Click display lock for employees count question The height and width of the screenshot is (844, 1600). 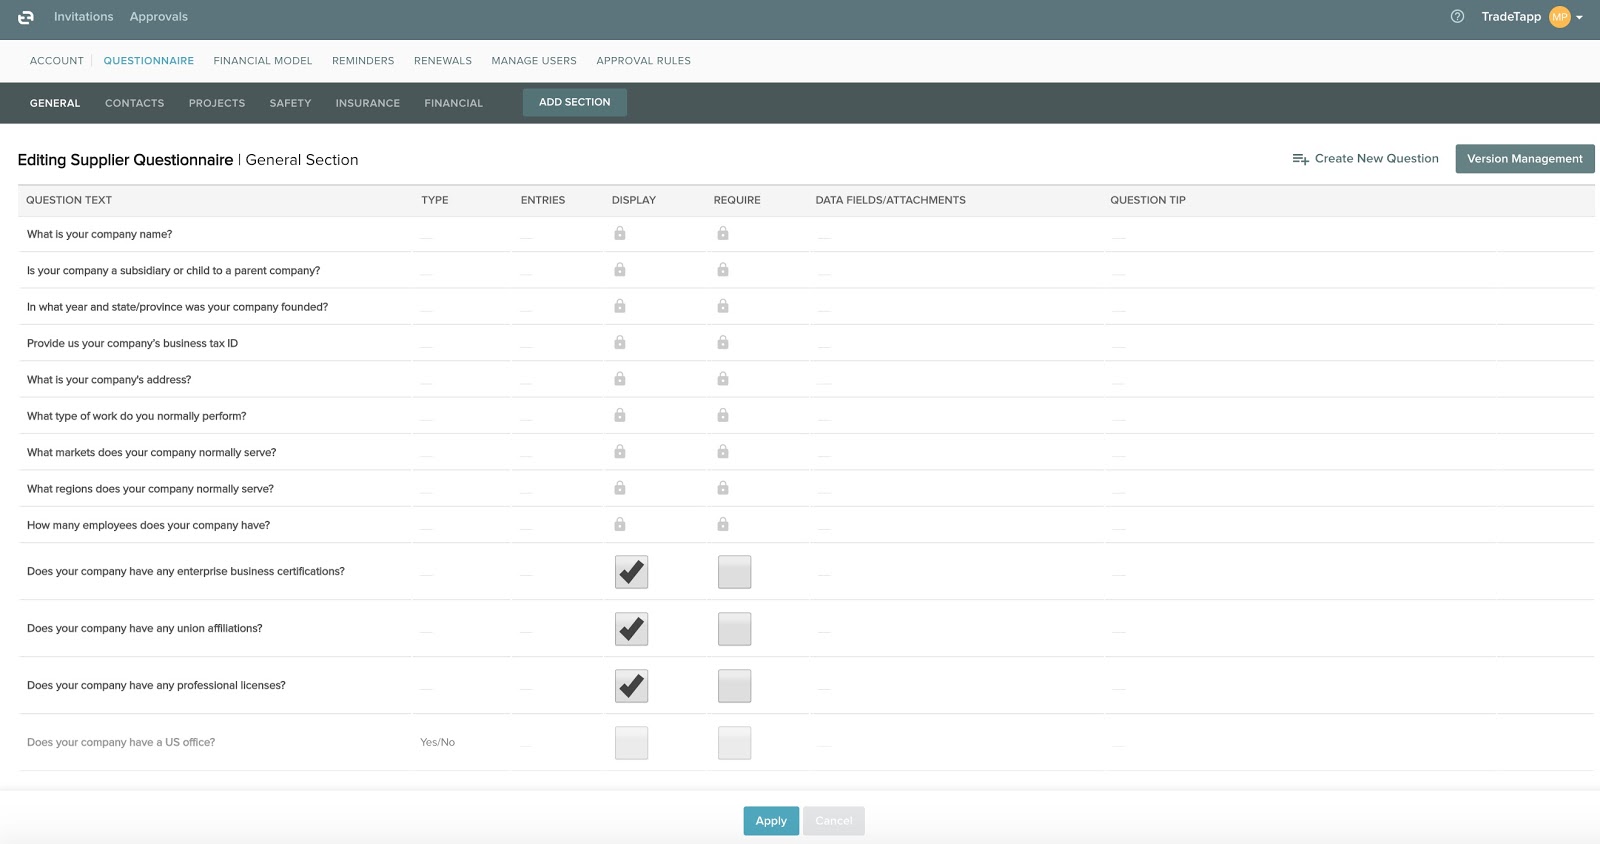pos(620,525)
